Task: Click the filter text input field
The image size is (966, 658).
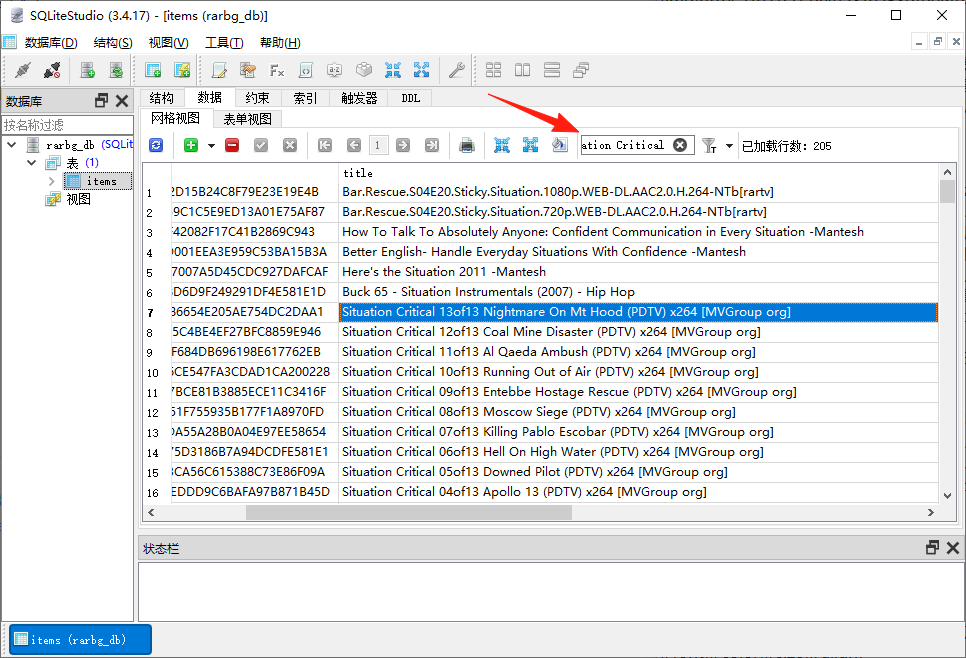Action: pyautogui.click(x=624, y=145)
